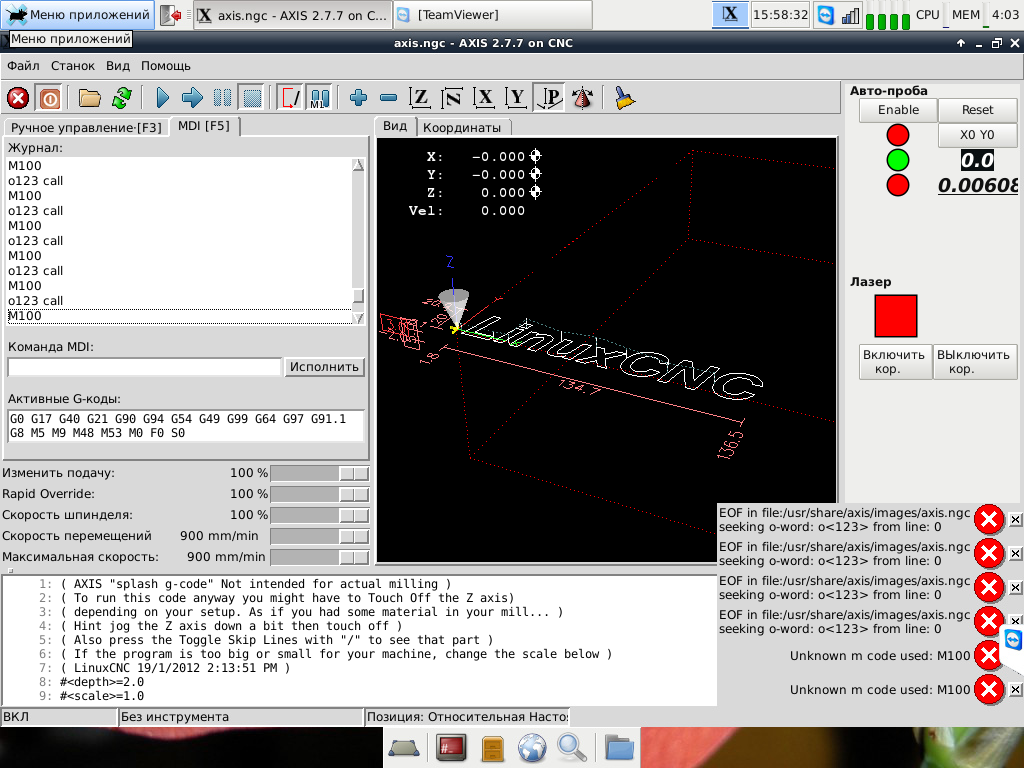
Task: Run the program with play icon
Action: click(163, 99)
